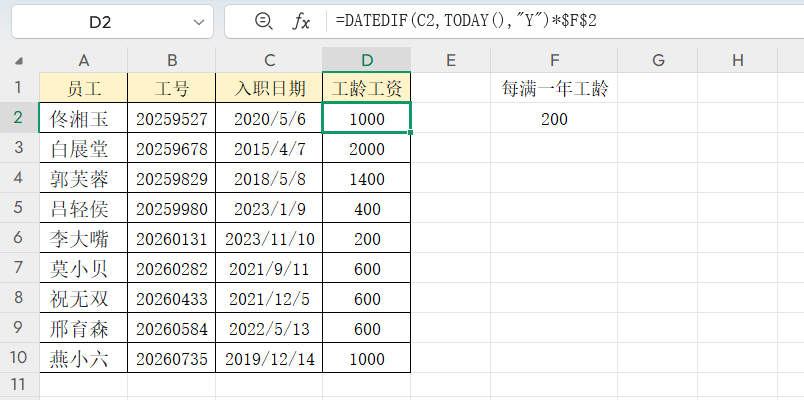Click the Name Box showing D2
This screenshot has height=400, width=804.
tap(100, 21)
